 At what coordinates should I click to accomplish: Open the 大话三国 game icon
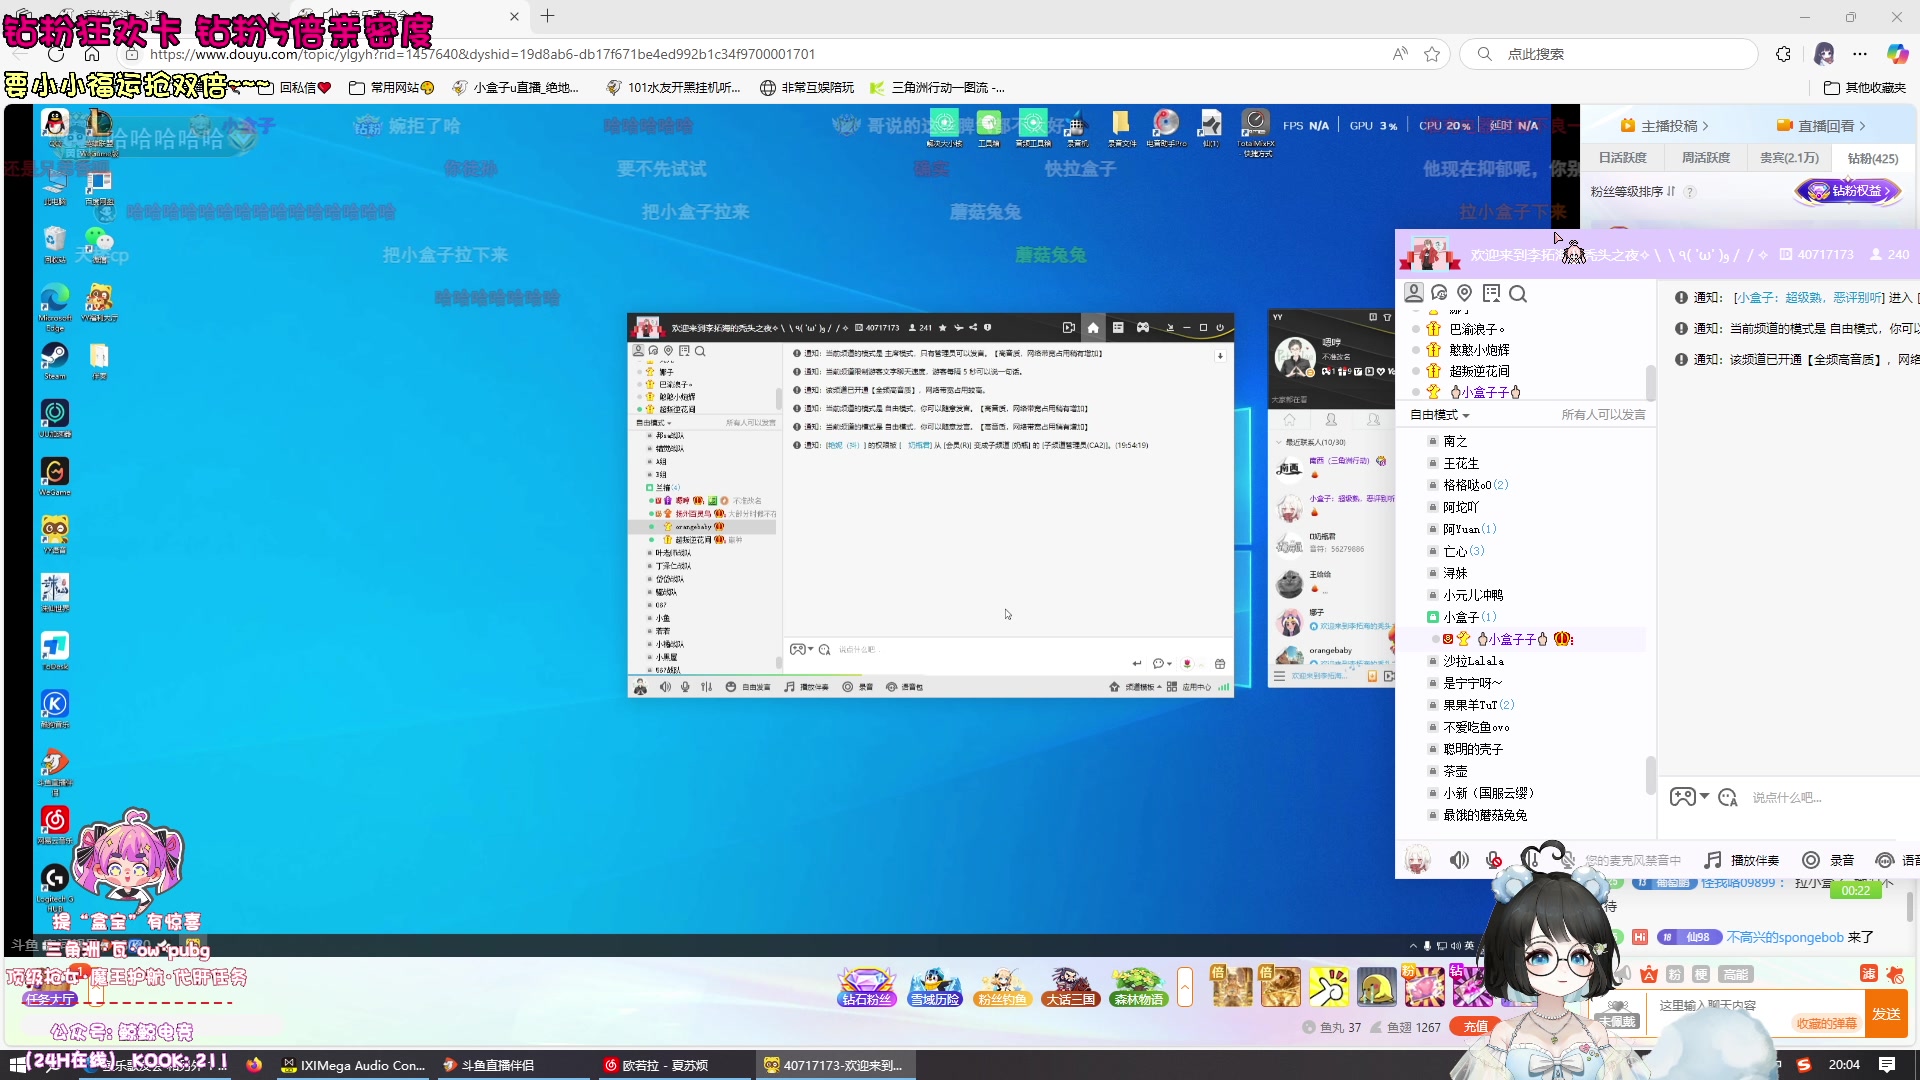click(1070, 987)
